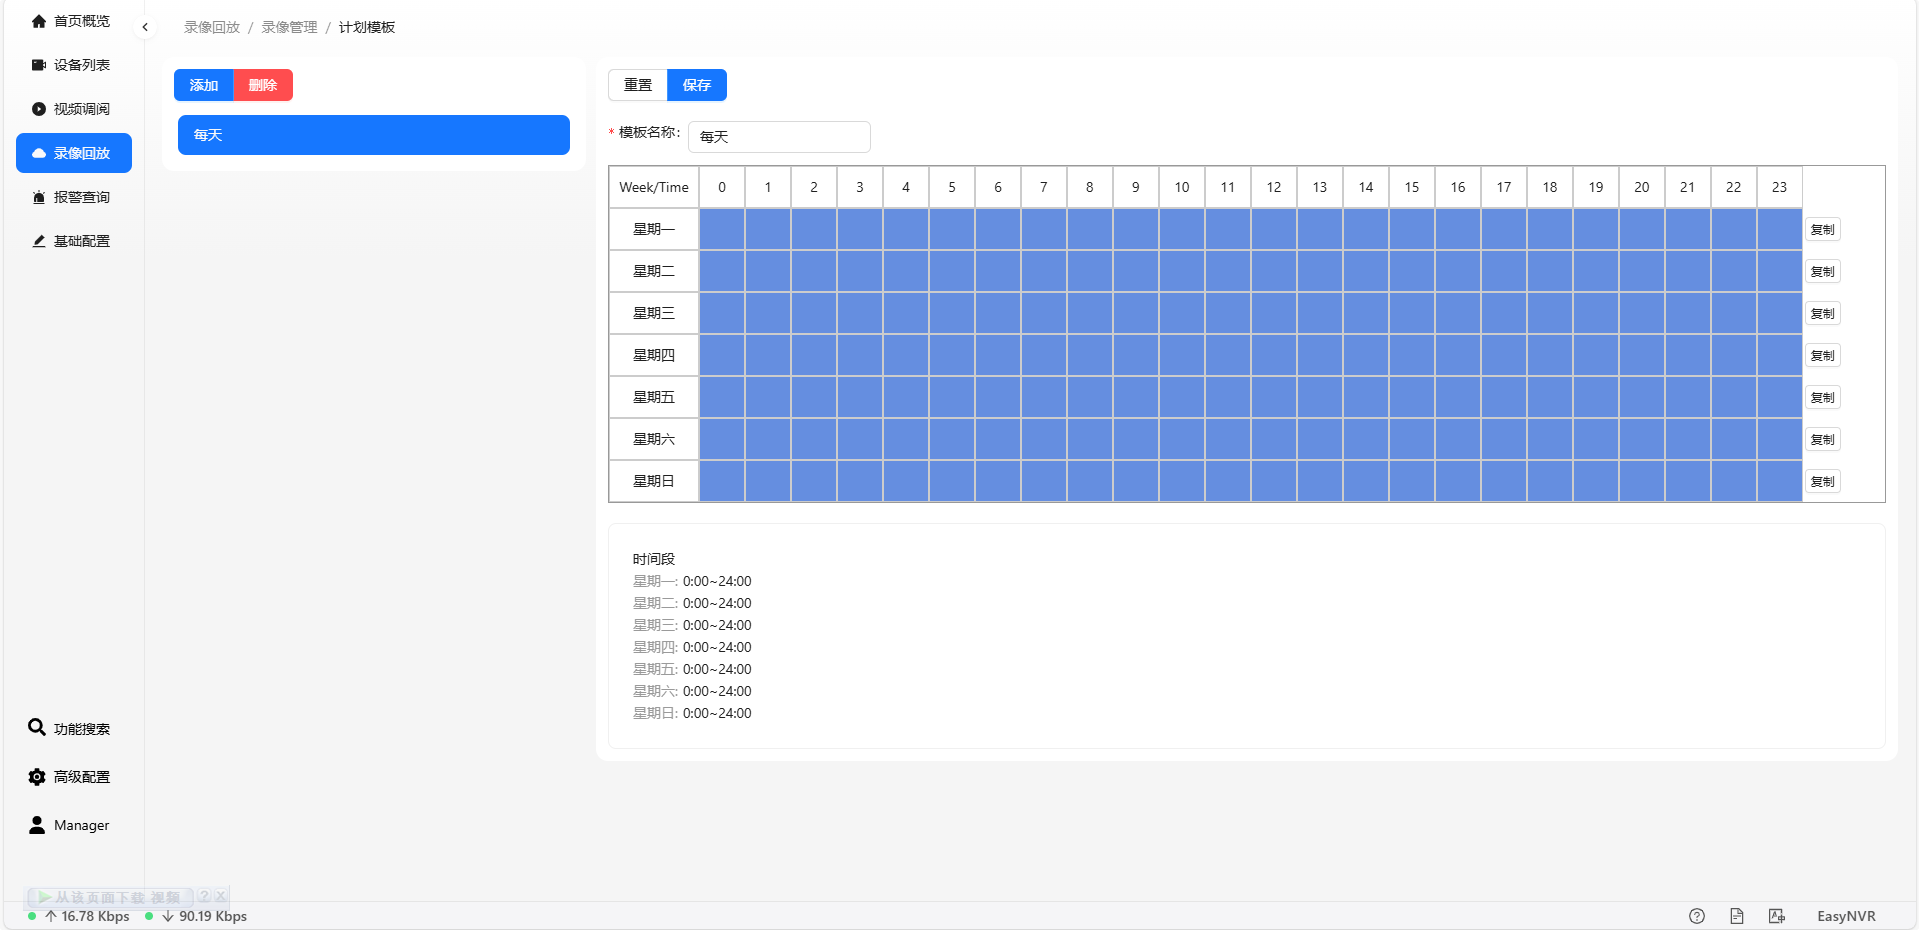1919x930 pixels.
Task: Toggle 星期一 hour 0 schedule cell
Action: pyautogui.click(x=722, y=229)
